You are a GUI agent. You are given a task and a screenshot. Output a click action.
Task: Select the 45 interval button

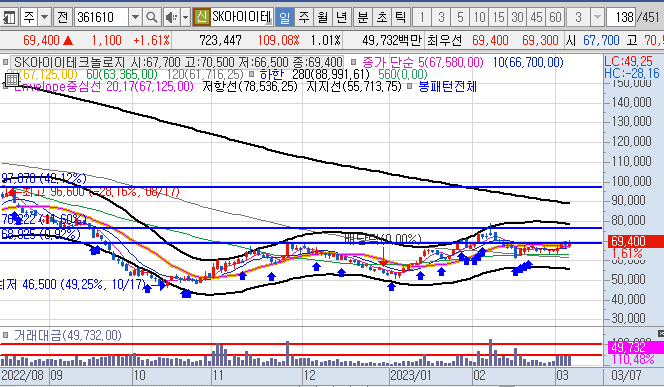click(536, 17)
